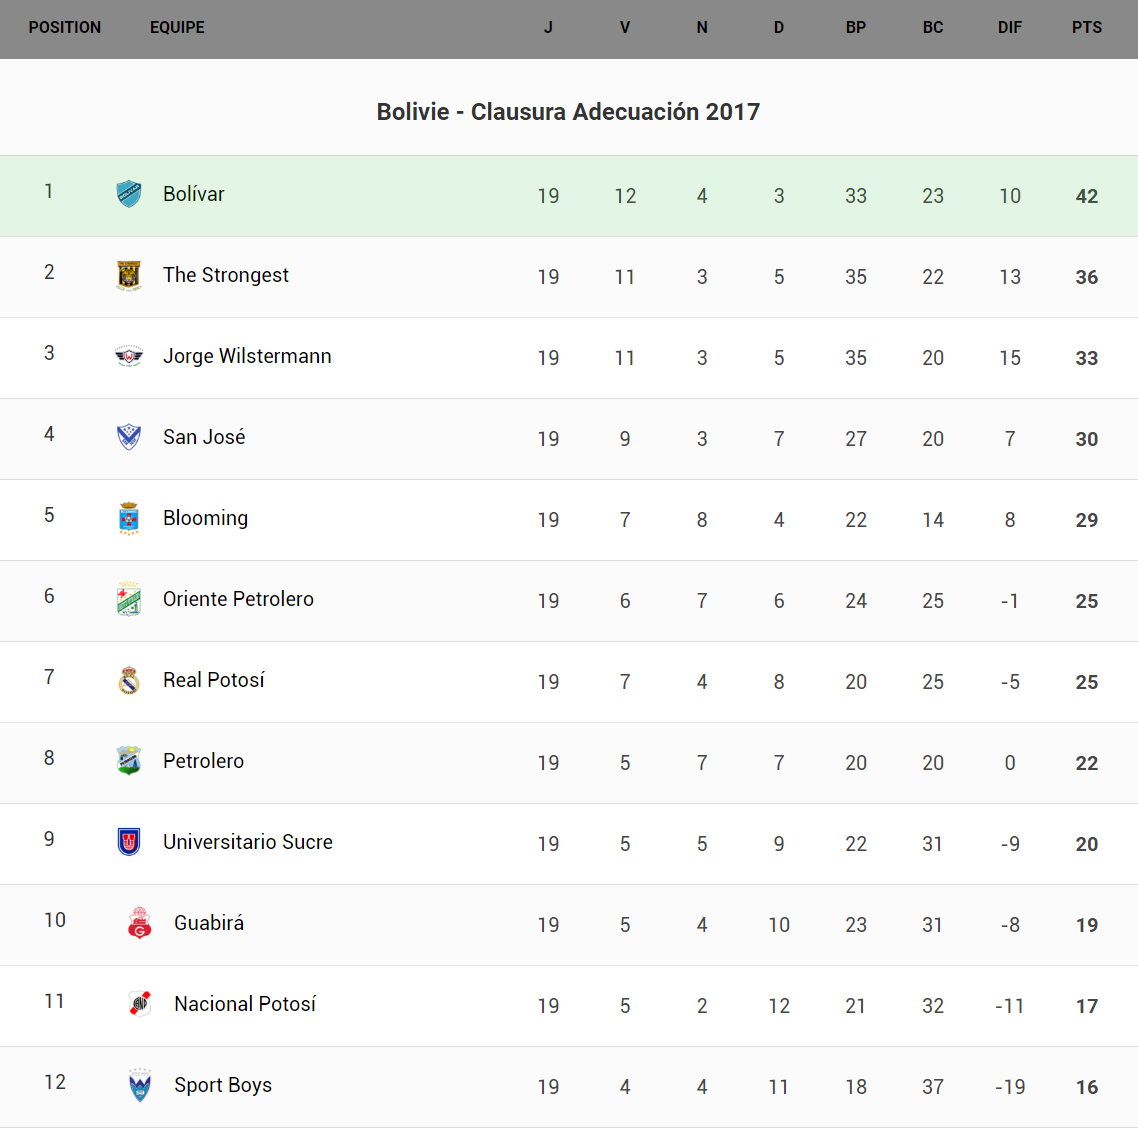This screenshot has height=1136, width=1138.
Task: Click the San José team badge
Action: [129, 437]
